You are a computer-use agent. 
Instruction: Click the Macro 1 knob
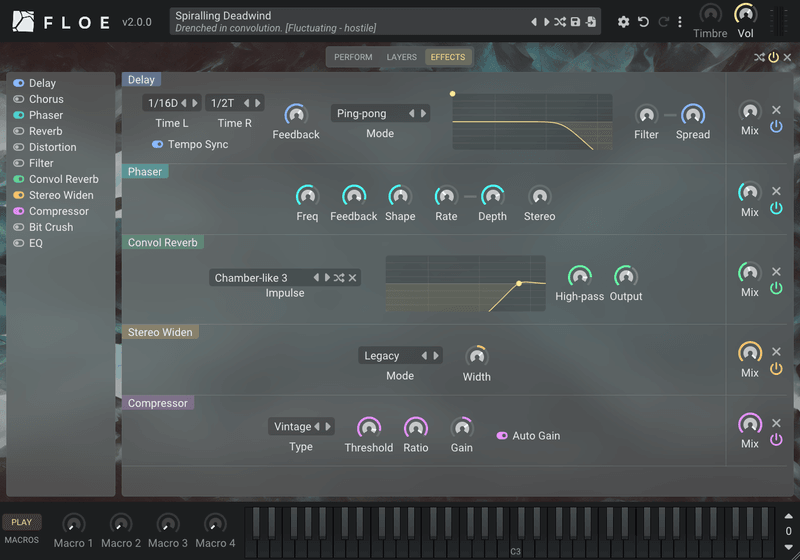click(x=73, y=524)
